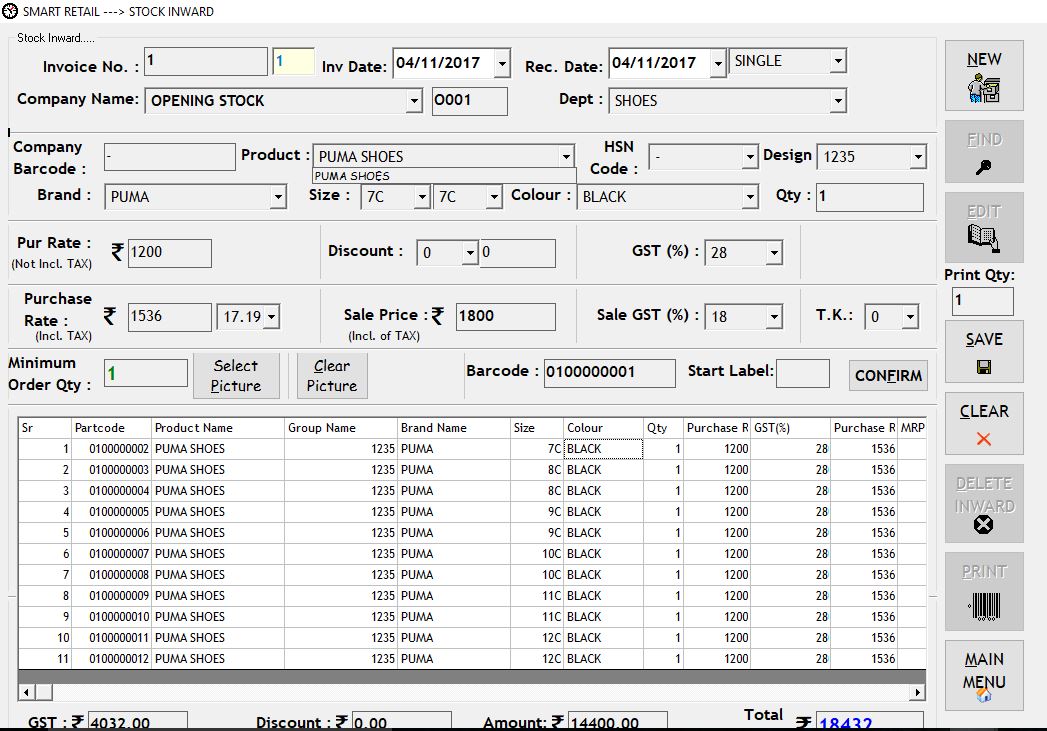Expand the first Size 7C dropdown
1047x731 pixels.
pos(421,197)
